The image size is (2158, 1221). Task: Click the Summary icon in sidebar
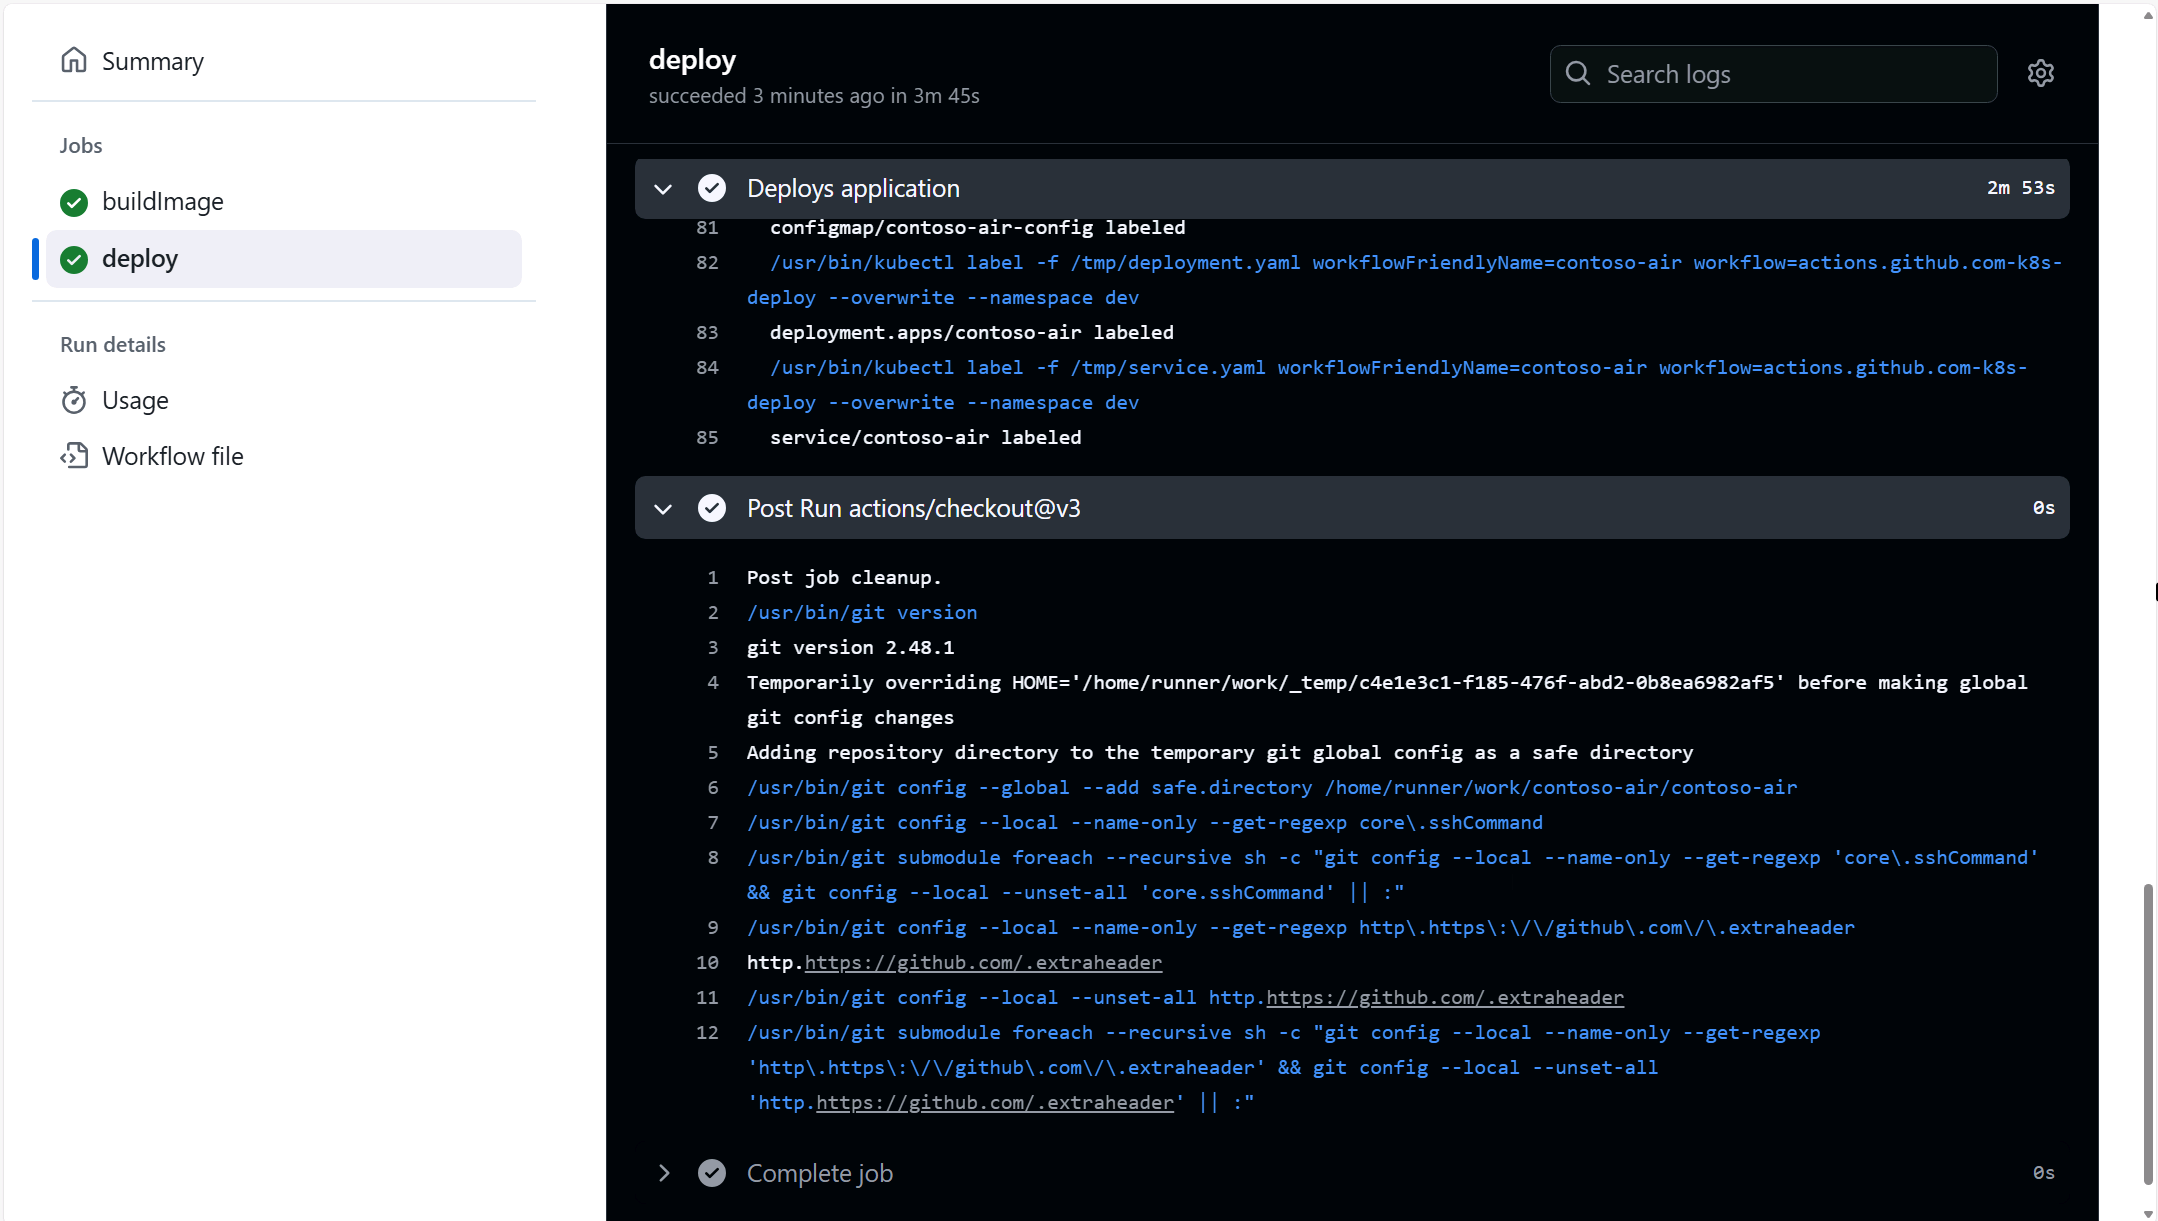[76, 59]
